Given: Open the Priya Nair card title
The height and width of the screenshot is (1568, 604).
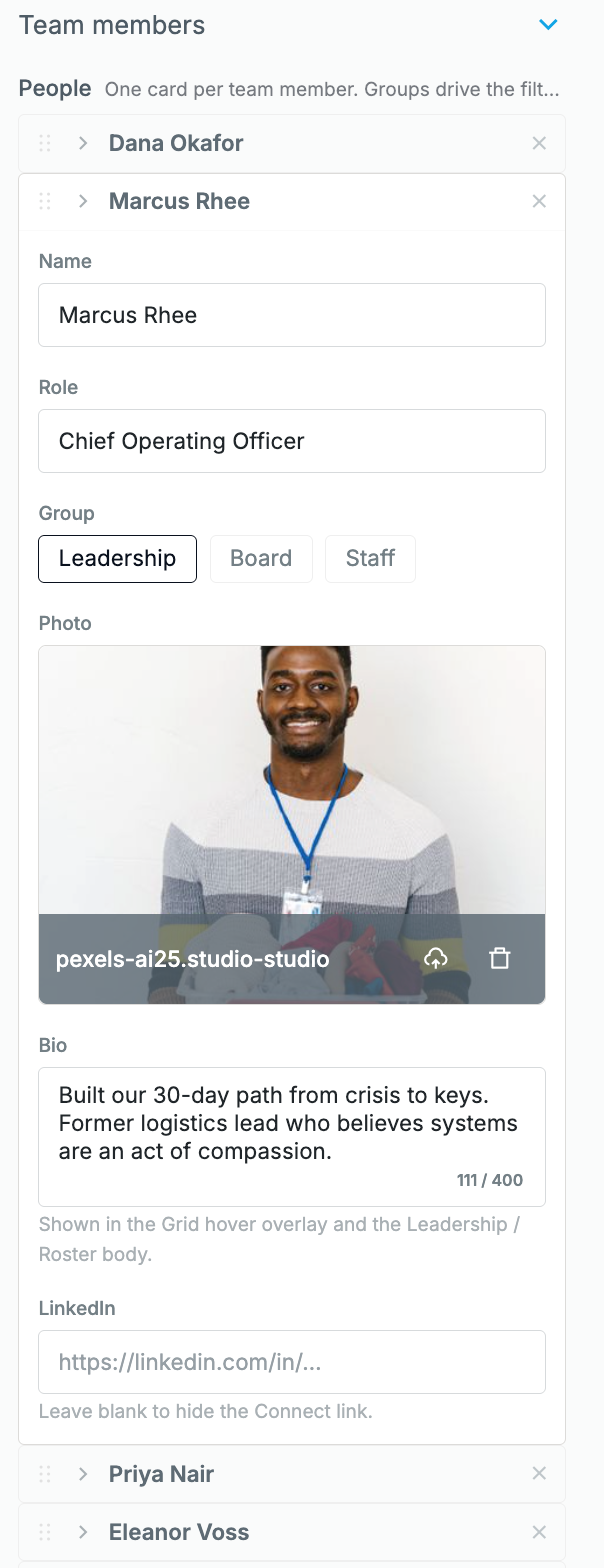Looking at the screenshot, I should pyautogui.click(x=161, y=1473).
